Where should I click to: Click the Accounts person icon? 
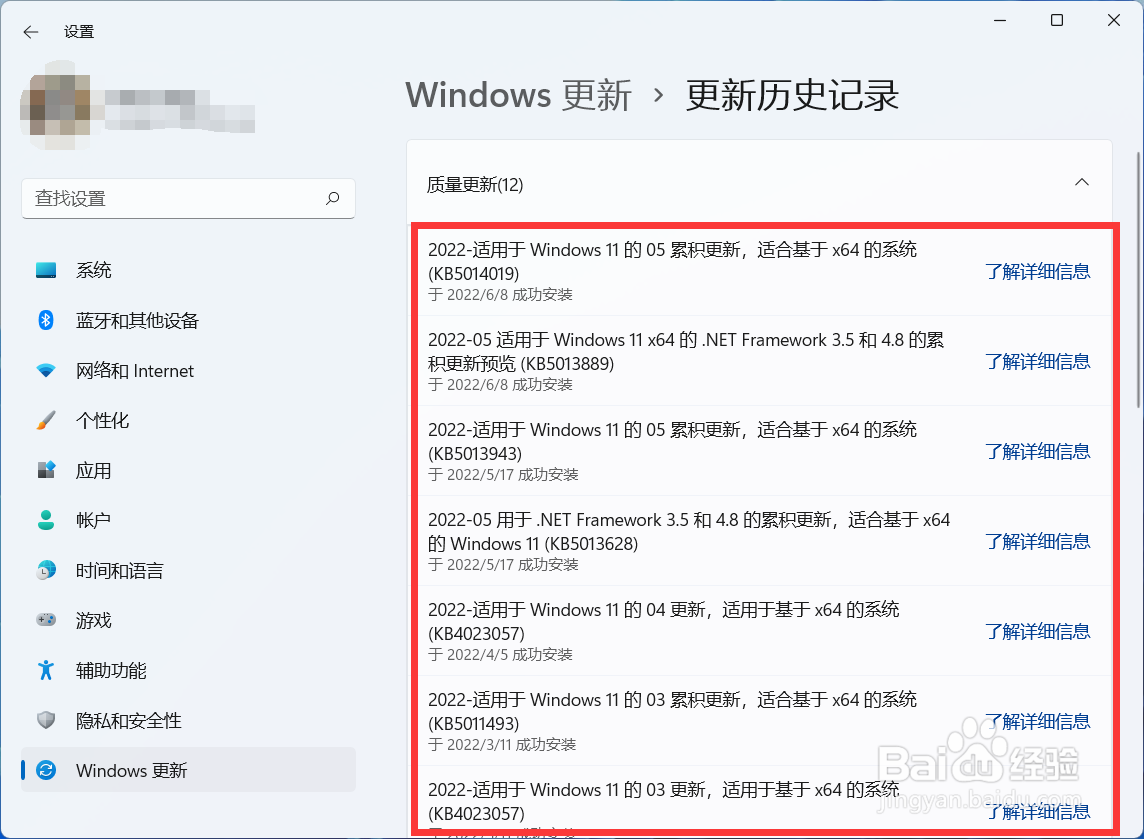pyautogui.click(x=46, y=520)
